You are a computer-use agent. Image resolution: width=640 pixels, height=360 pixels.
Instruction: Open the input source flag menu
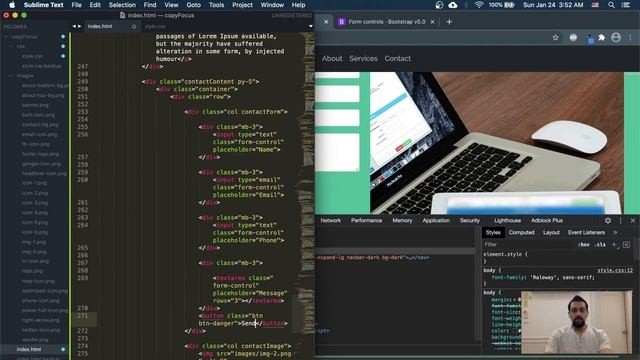(x=596, y=5)
